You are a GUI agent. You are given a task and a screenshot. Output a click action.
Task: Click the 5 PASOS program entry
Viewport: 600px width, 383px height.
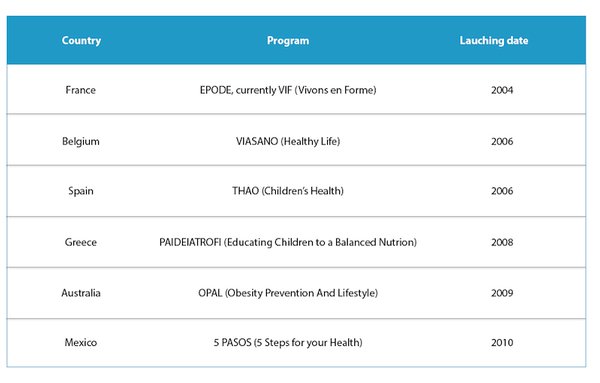(288, 342)
